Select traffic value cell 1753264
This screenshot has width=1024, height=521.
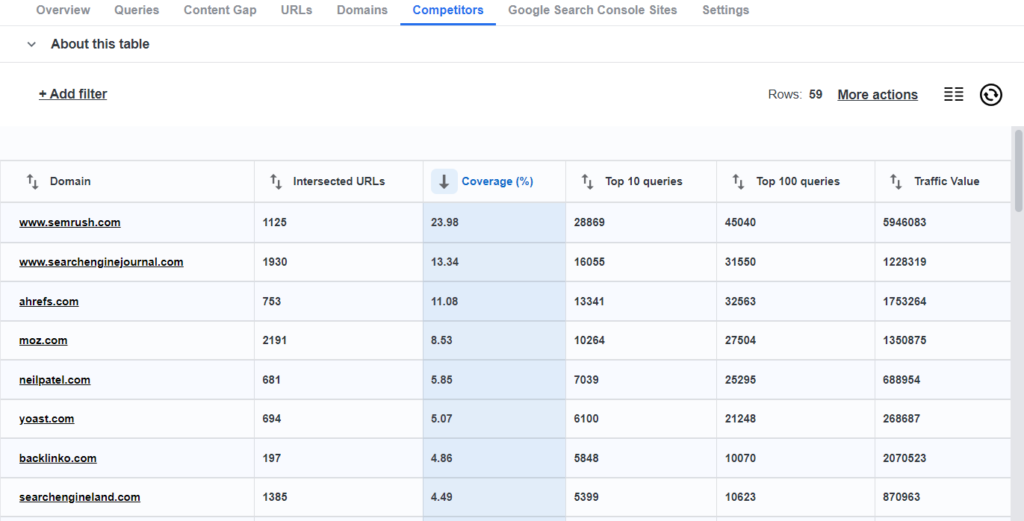pyautogui.click(x=943, y=302)
